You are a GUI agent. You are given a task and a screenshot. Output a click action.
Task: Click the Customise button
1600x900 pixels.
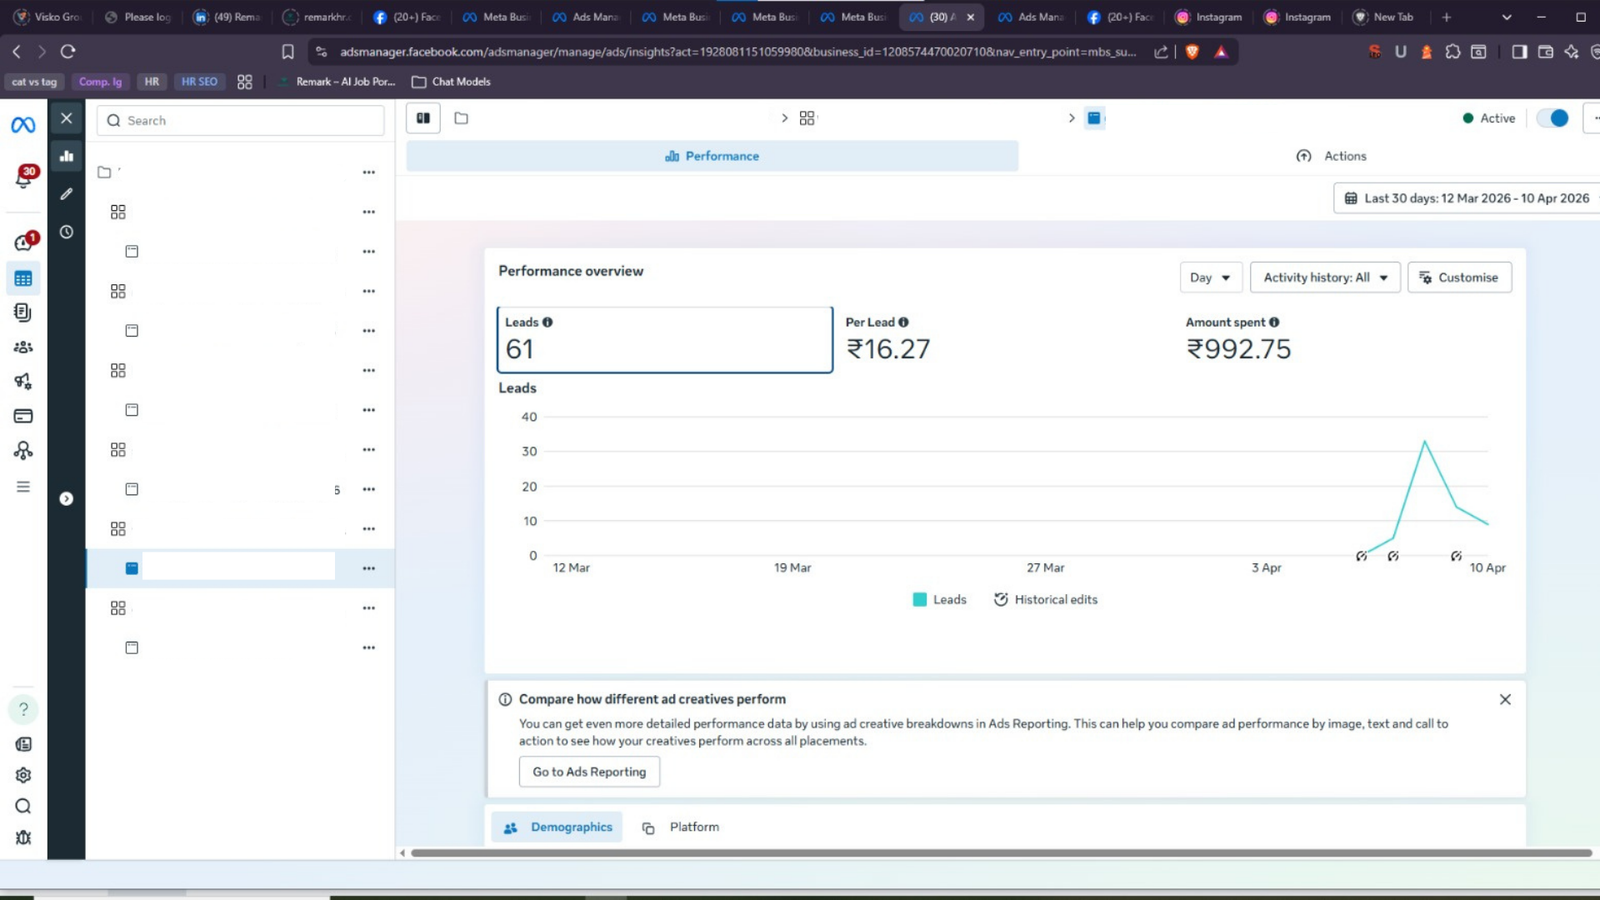(x=1459, y=277)
